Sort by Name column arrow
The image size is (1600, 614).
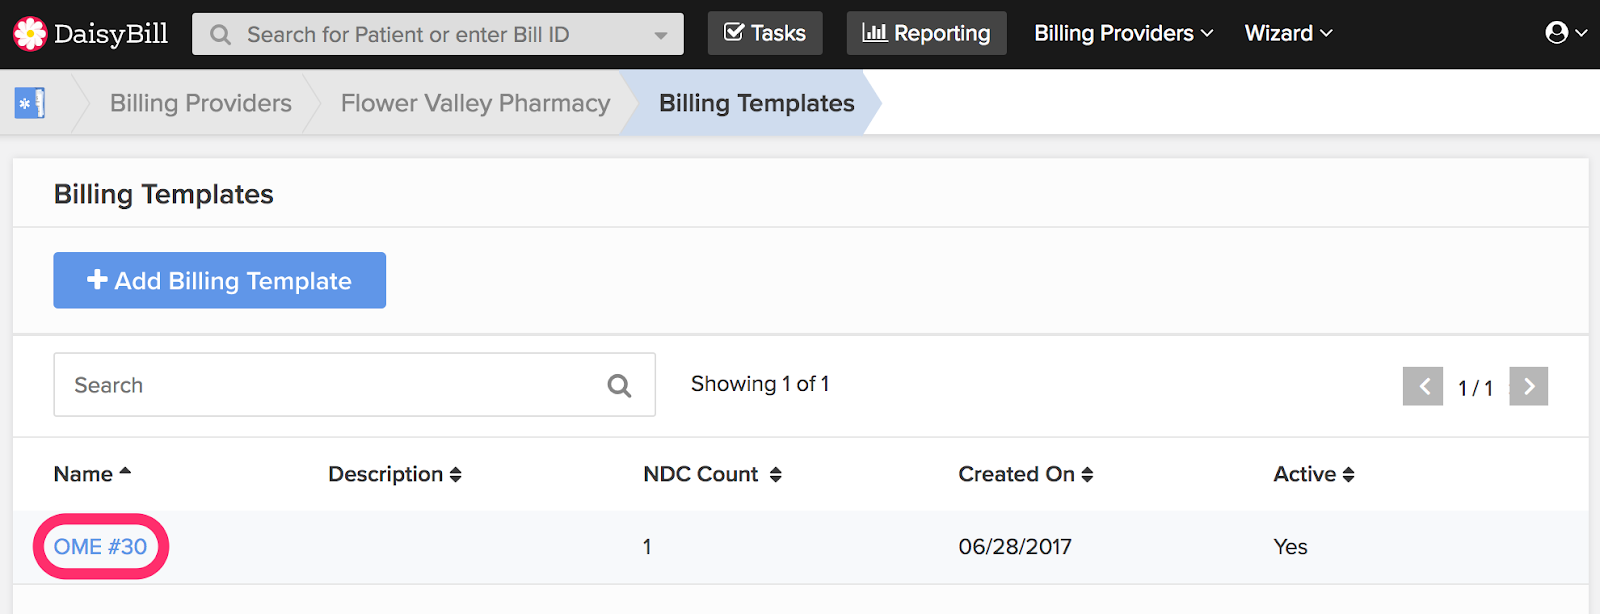125,472
